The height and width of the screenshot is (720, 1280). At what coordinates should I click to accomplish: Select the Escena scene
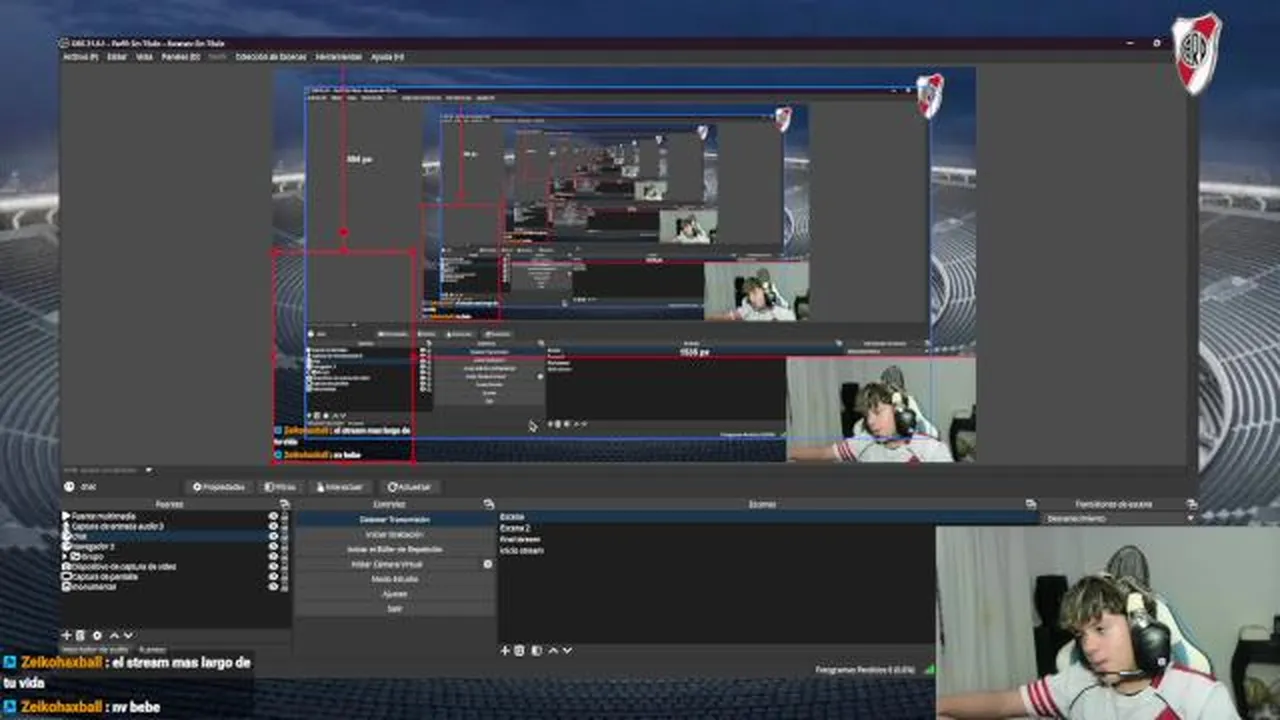767,517
